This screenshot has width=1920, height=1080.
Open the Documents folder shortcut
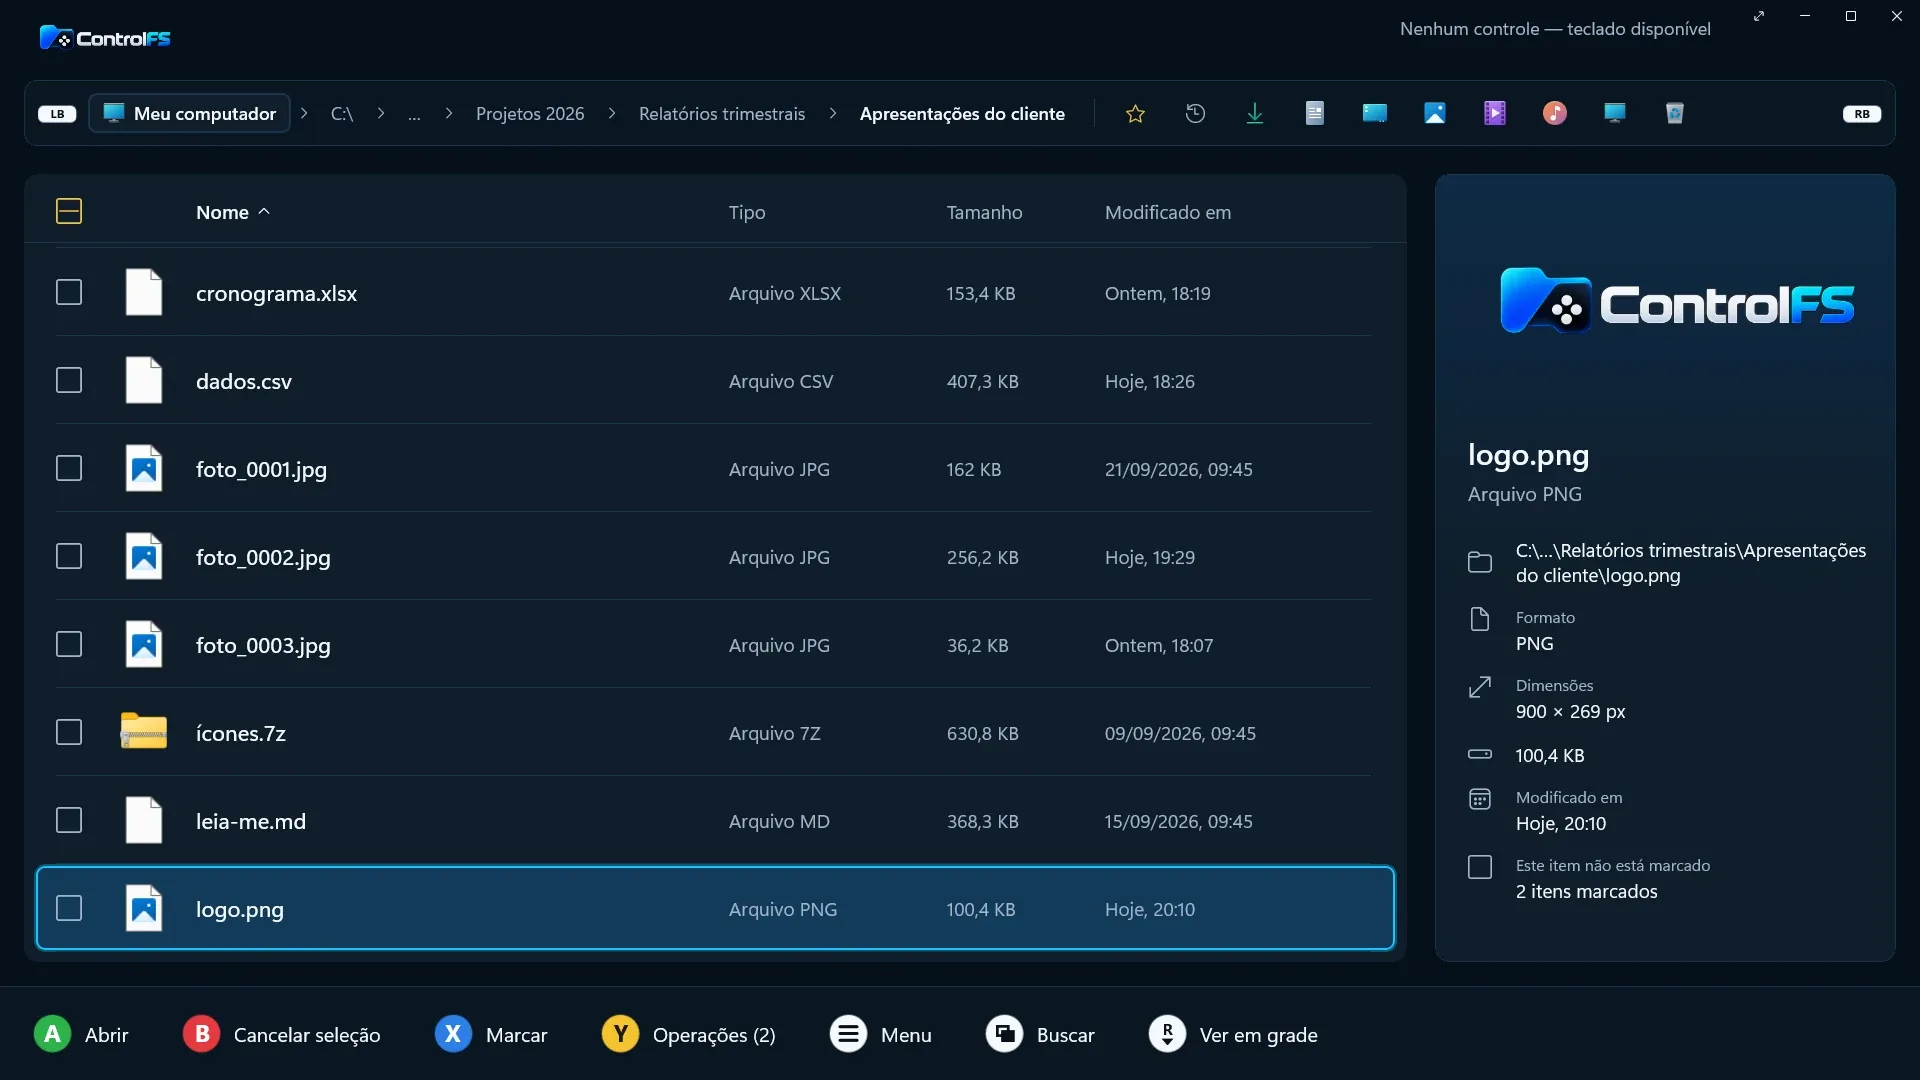tap(1315, 114)
